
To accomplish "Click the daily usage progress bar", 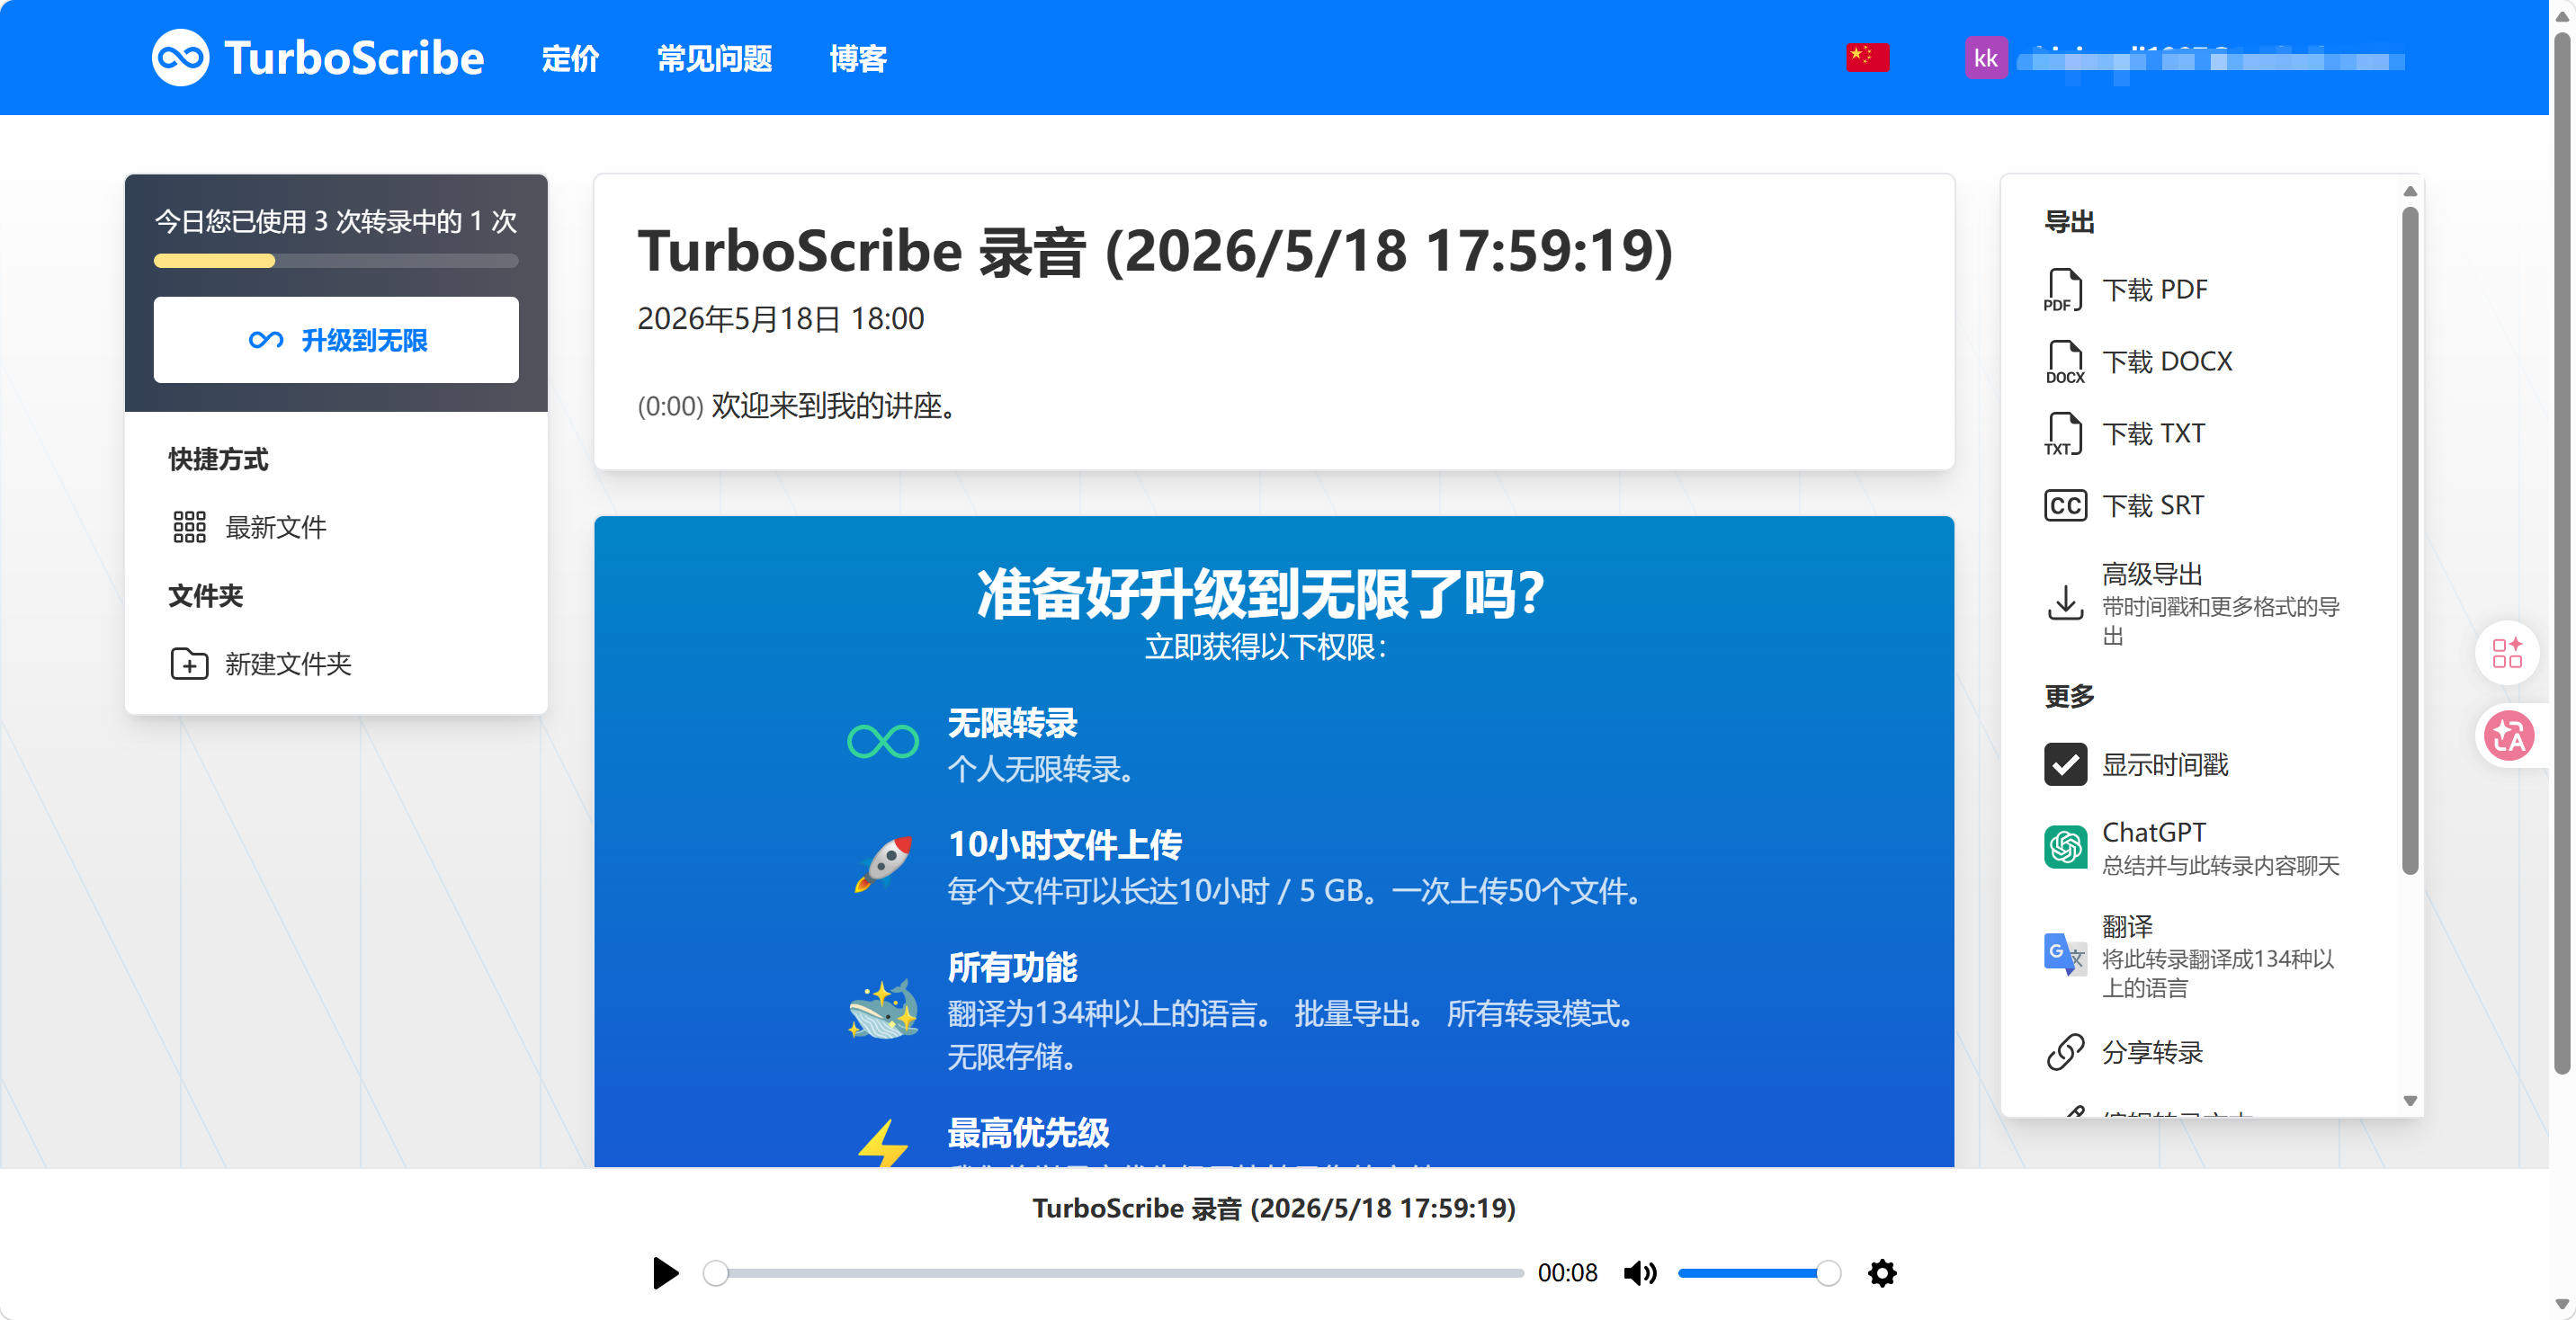I will point(336,261).
